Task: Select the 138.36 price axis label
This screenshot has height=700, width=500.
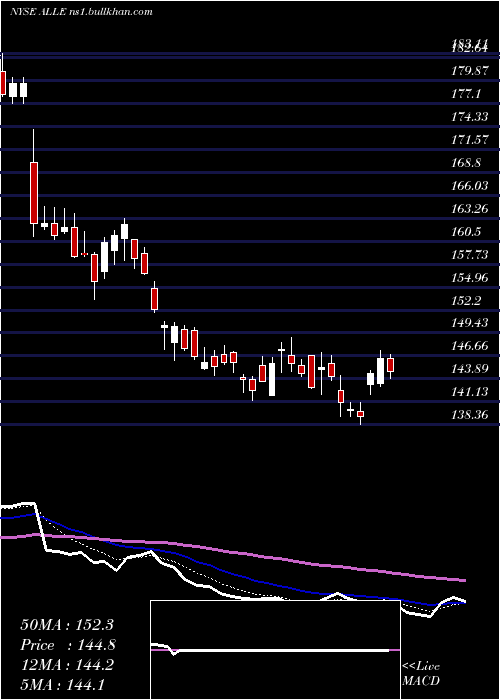Action: click(x=469, y=415)
